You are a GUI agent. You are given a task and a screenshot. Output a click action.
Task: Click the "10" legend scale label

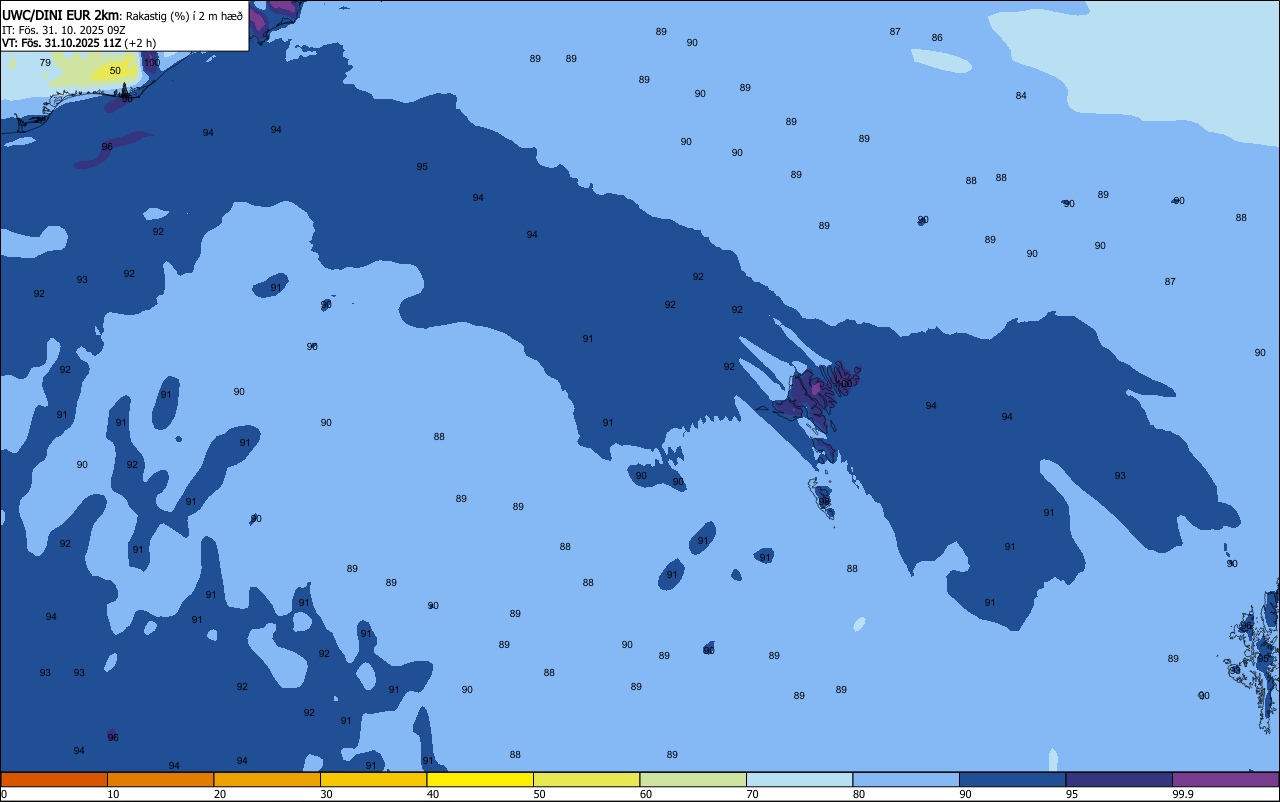(113, 794)
